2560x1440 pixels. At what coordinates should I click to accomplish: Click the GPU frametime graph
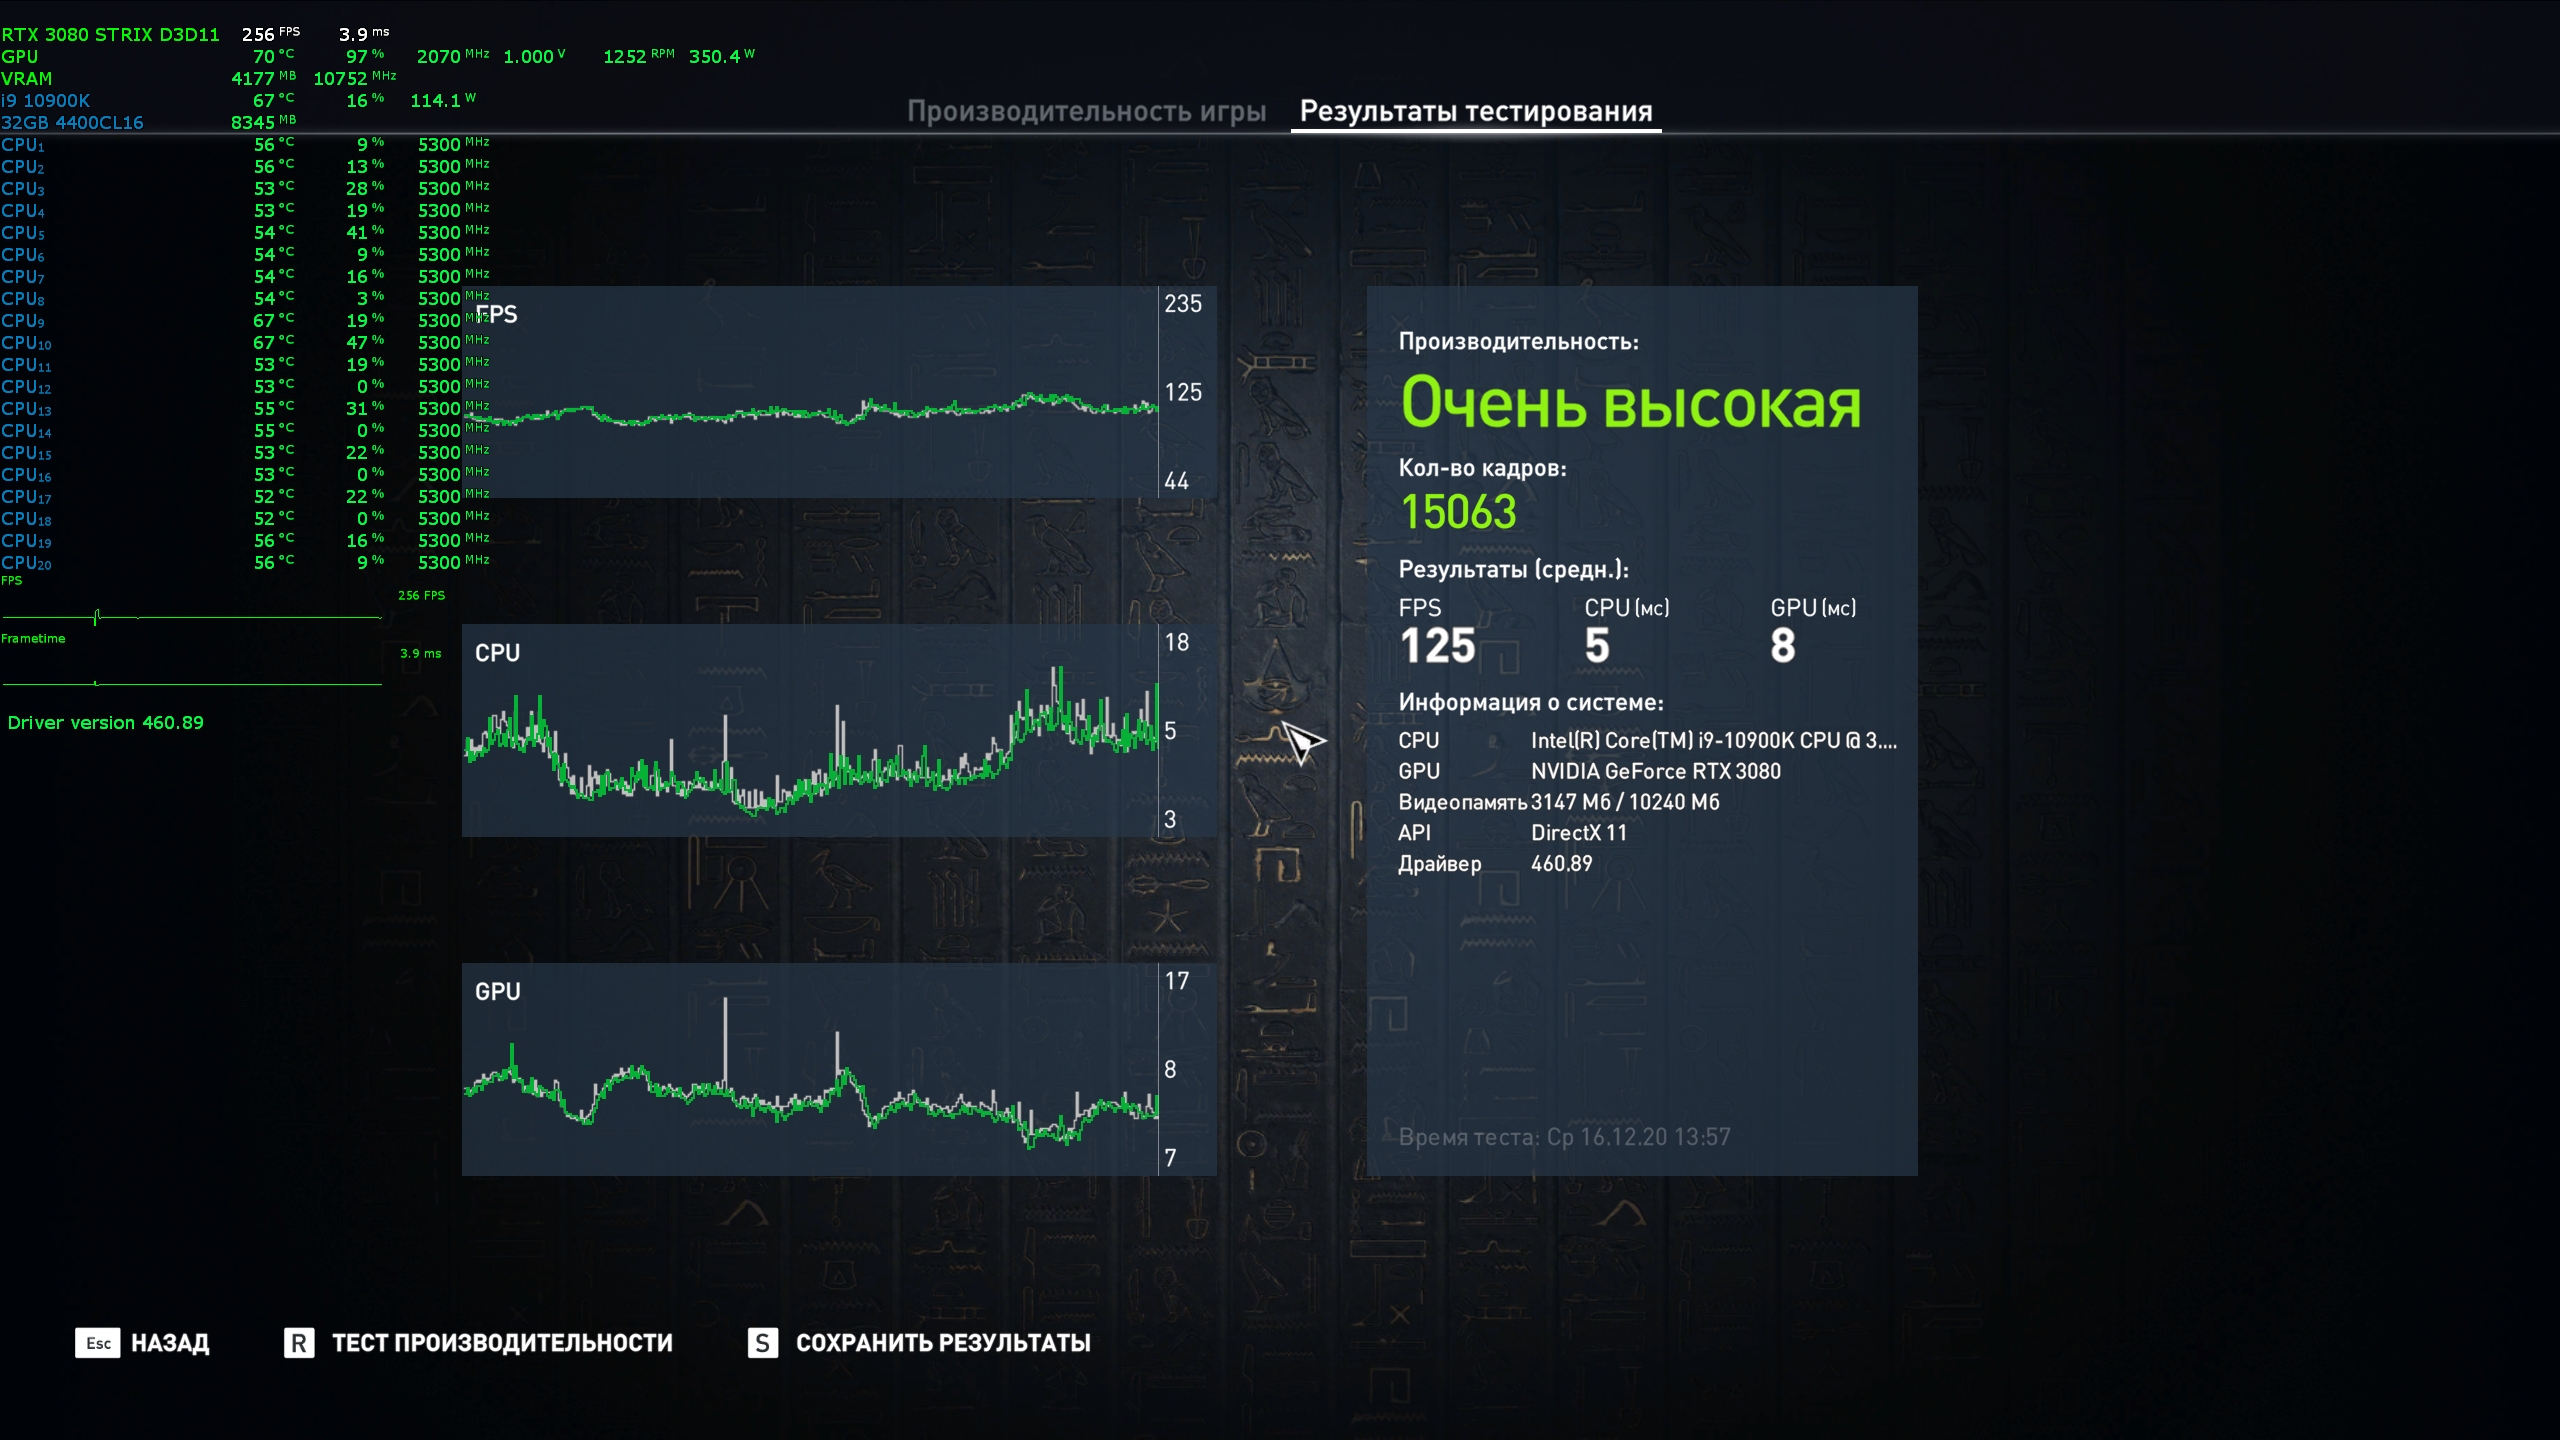point(838,1069)
